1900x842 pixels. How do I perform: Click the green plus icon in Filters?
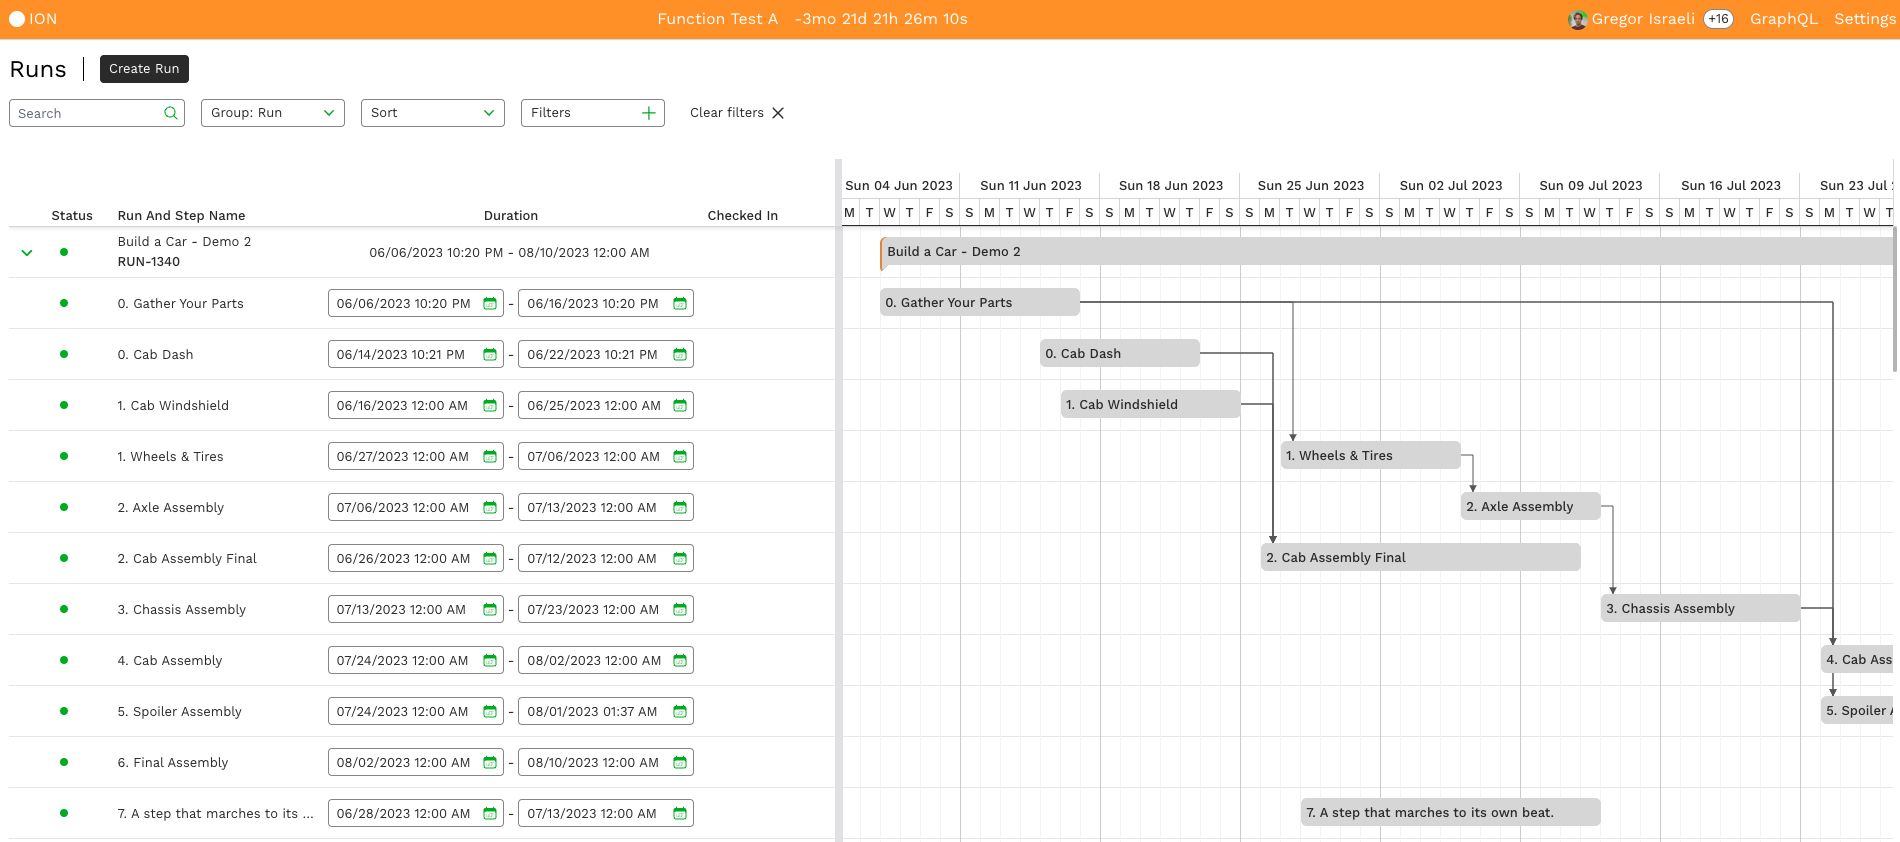click(648, 113)
